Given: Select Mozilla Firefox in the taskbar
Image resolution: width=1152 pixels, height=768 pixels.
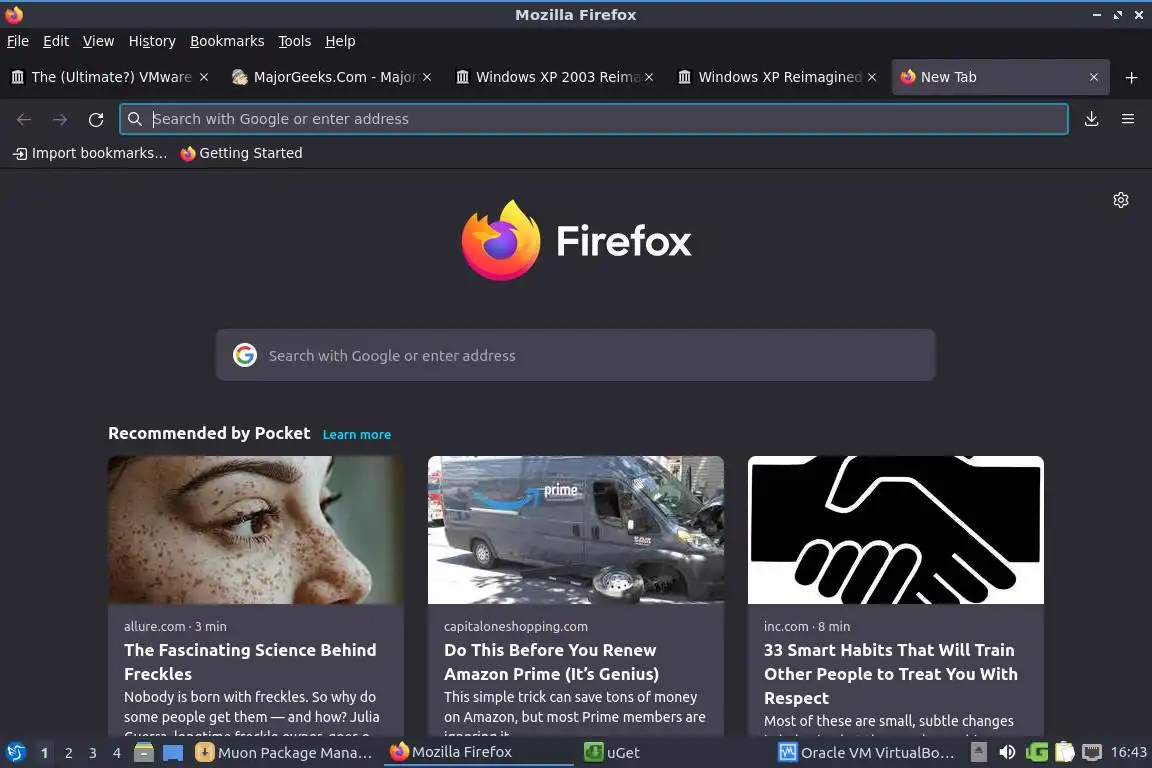Looking at the screenshot, I should [x=478, y=753].
